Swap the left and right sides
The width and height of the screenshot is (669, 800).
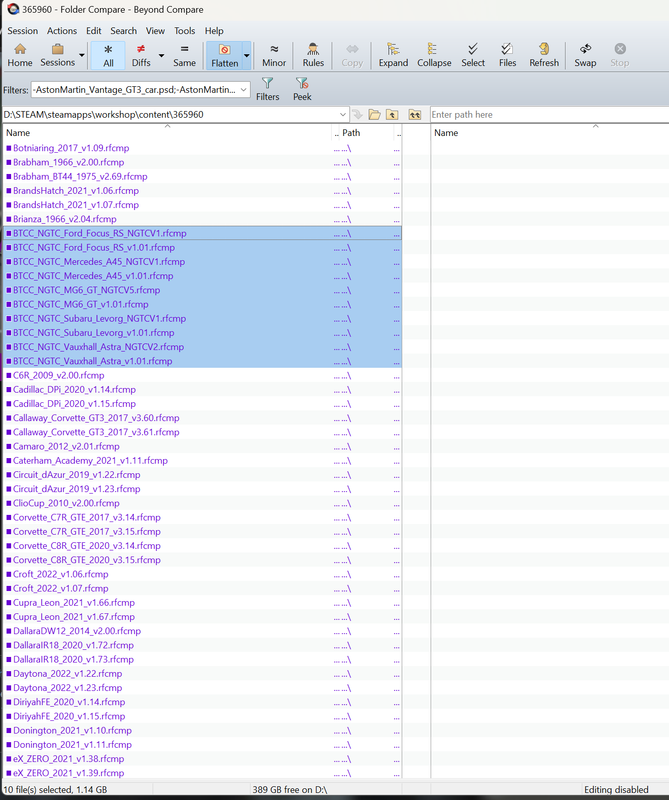585,55
